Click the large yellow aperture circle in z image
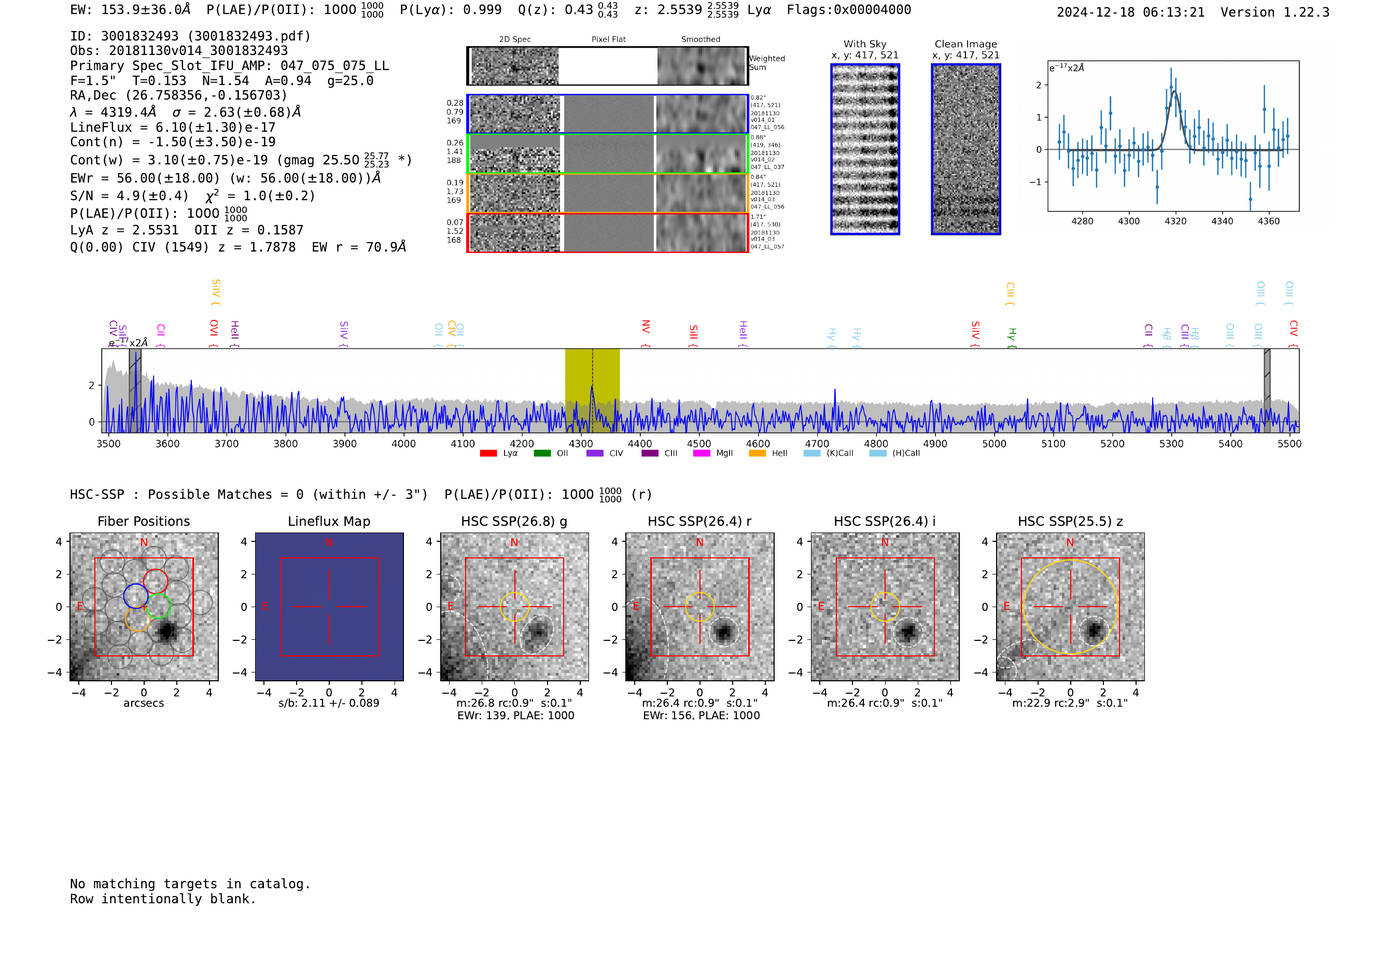 pos(1070,607)
